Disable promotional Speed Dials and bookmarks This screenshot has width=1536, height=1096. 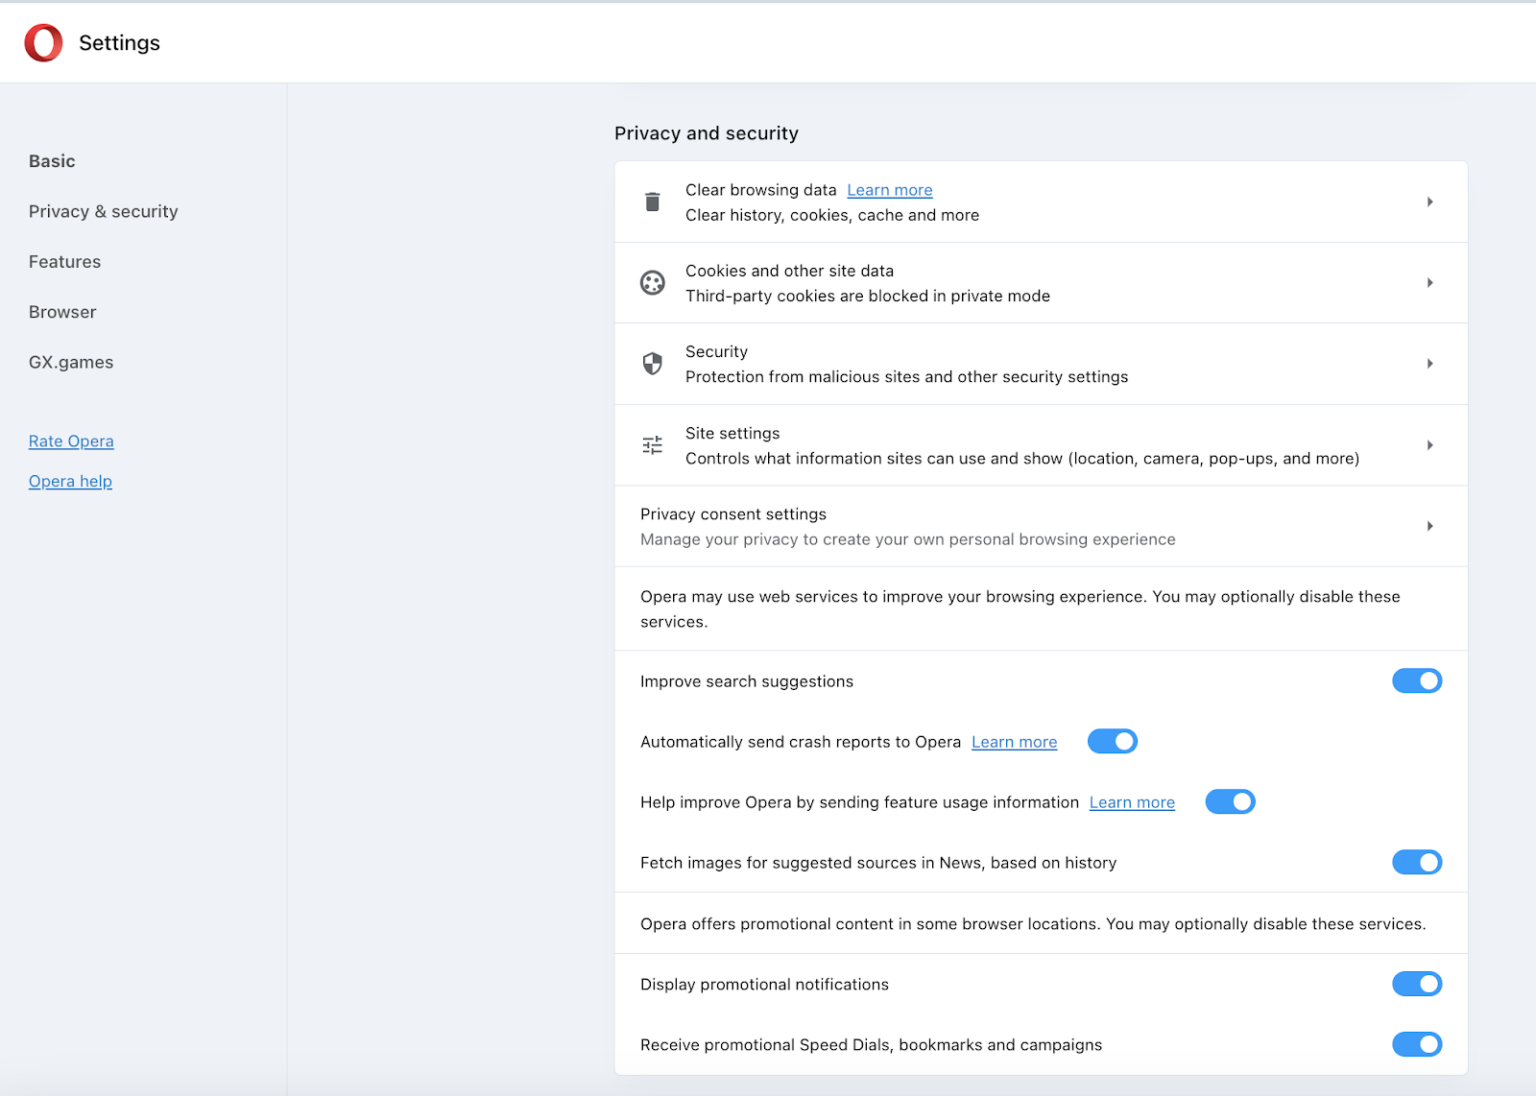1417,1044
